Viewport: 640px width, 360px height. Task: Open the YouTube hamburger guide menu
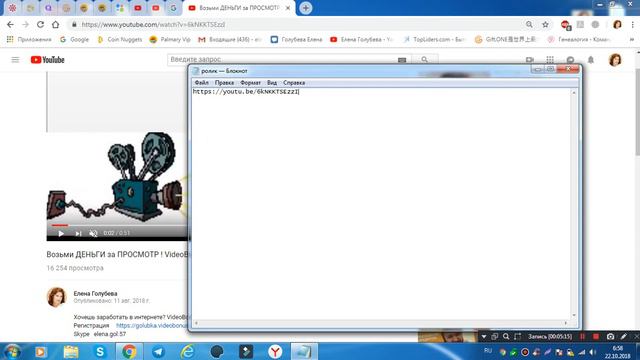tap(15, 60)
